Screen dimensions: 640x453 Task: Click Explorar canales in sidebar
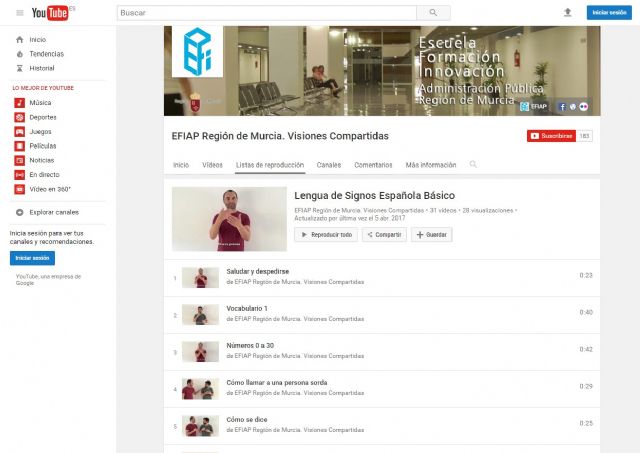(x=53, y=212)
